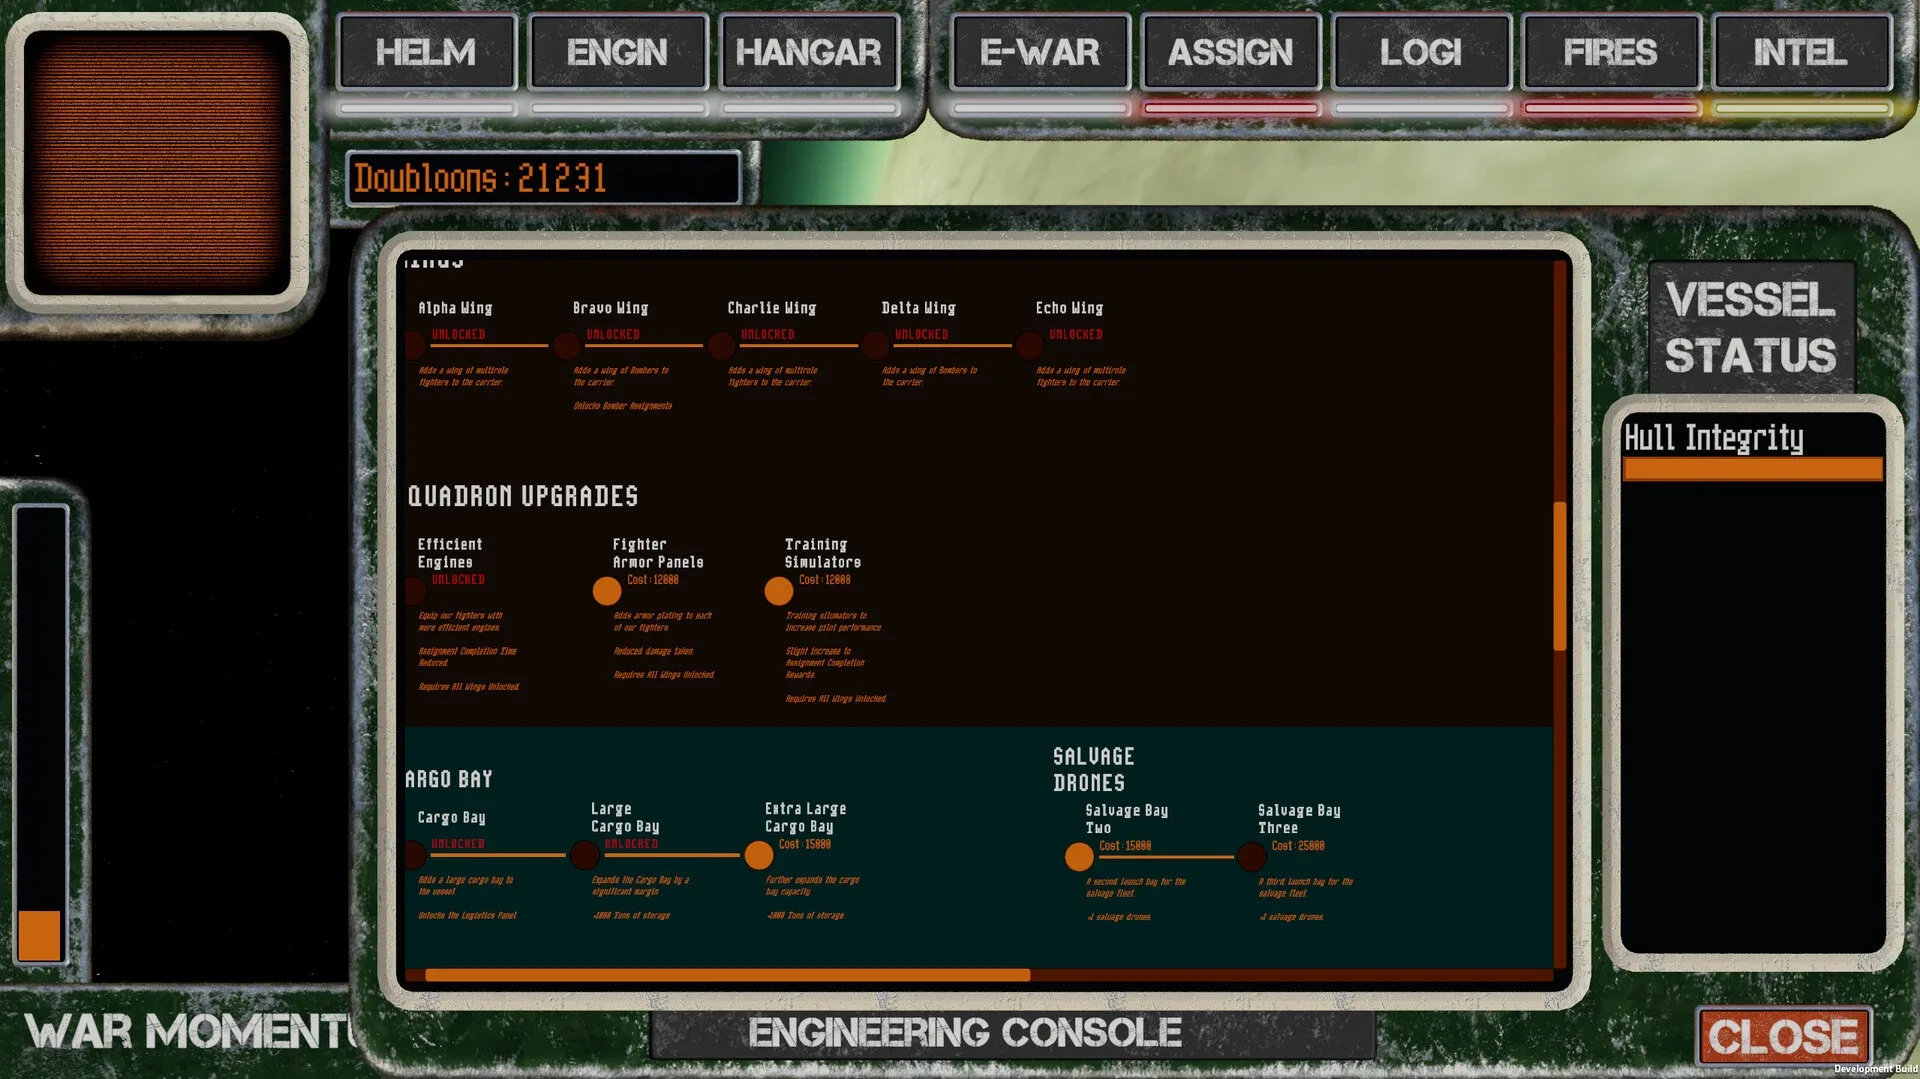Click the vertical scrollbar thumb of upgrade tree
The width and height of the screenshot is (1920, 1079).
(x=1559, y=576)
